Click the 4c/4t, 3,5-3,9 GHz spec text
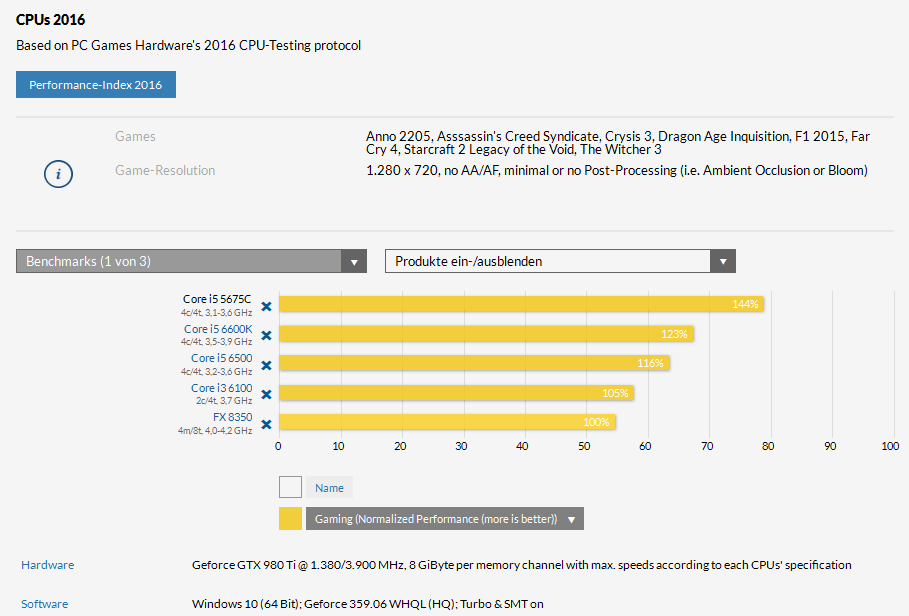Screen dimensions: 909x616 click(216, 342)
